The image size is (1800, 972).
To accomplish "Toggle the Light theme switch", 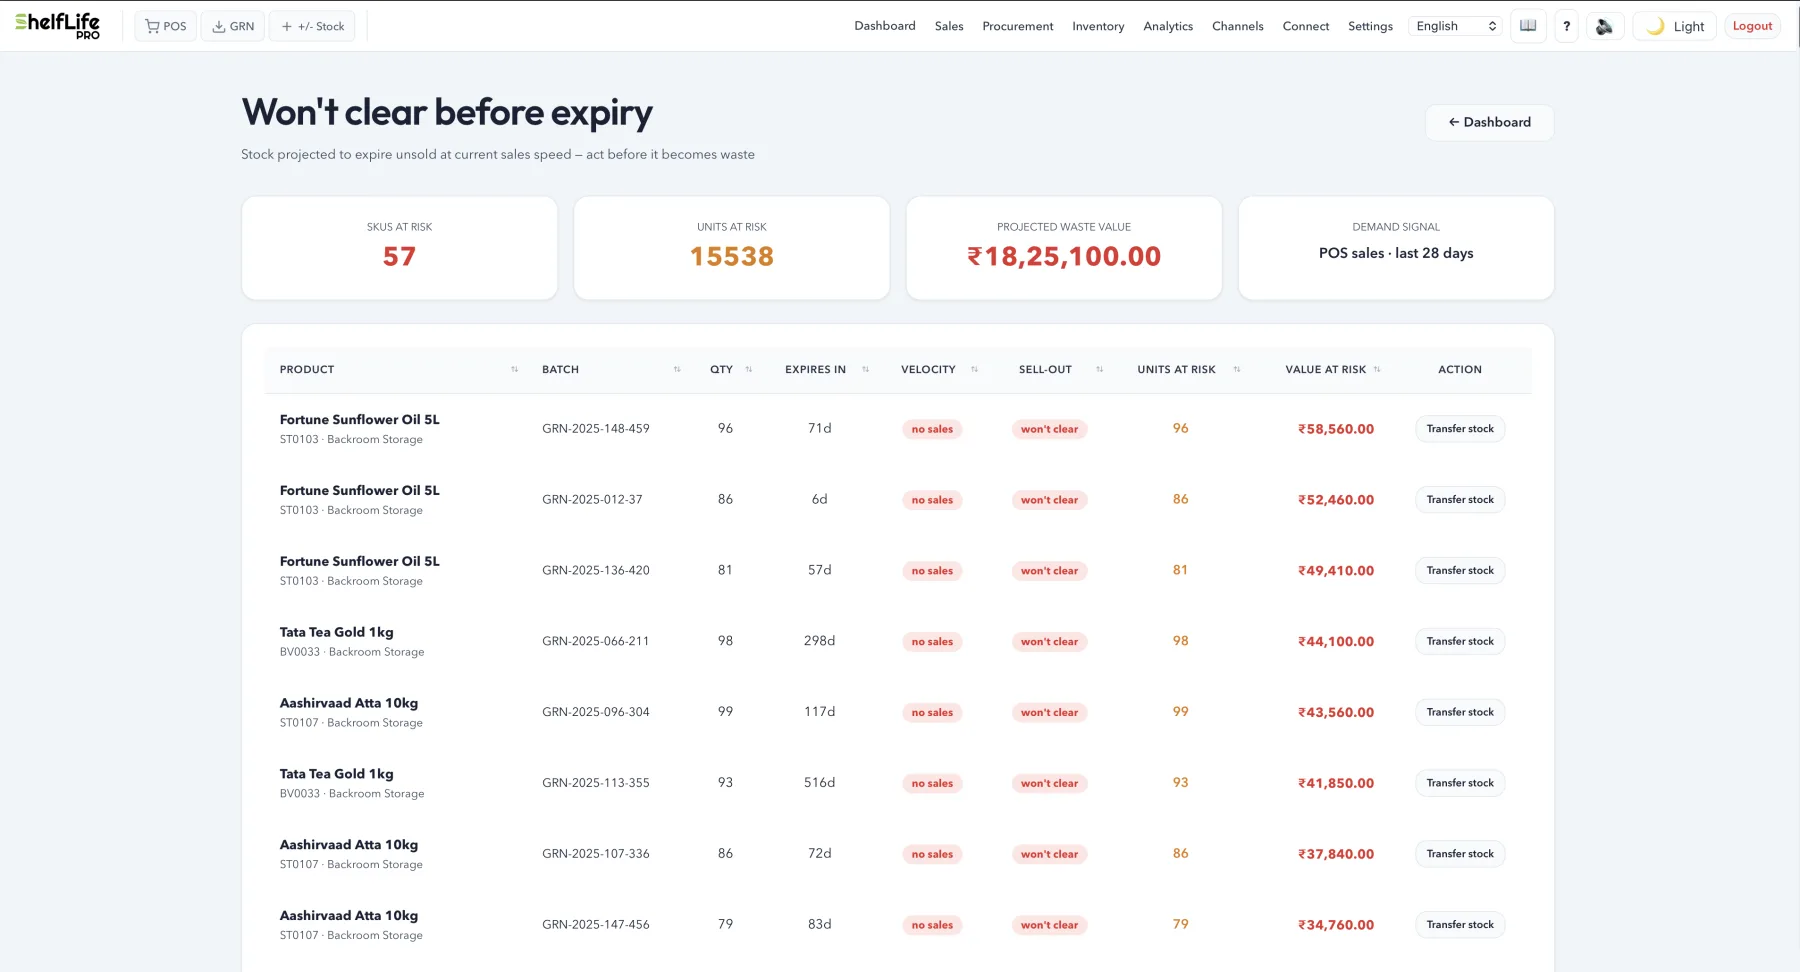I will click(x=1674, y=26).
